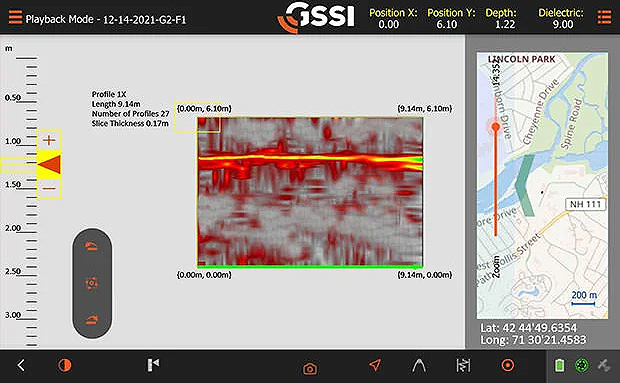This screenshot has width=620, height=383.
Task: Click the Length 9.14m text
Action: (x=116, y=104)
